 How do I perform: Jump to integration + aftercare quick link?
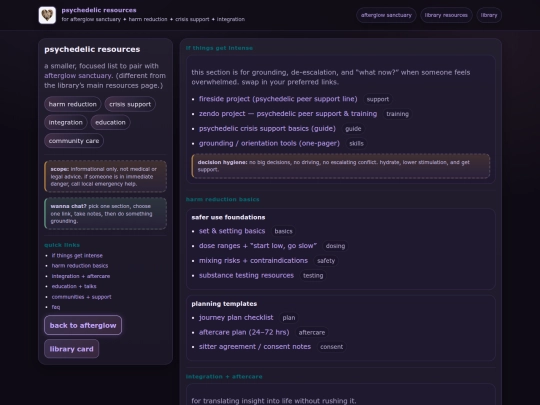[81, 276]
